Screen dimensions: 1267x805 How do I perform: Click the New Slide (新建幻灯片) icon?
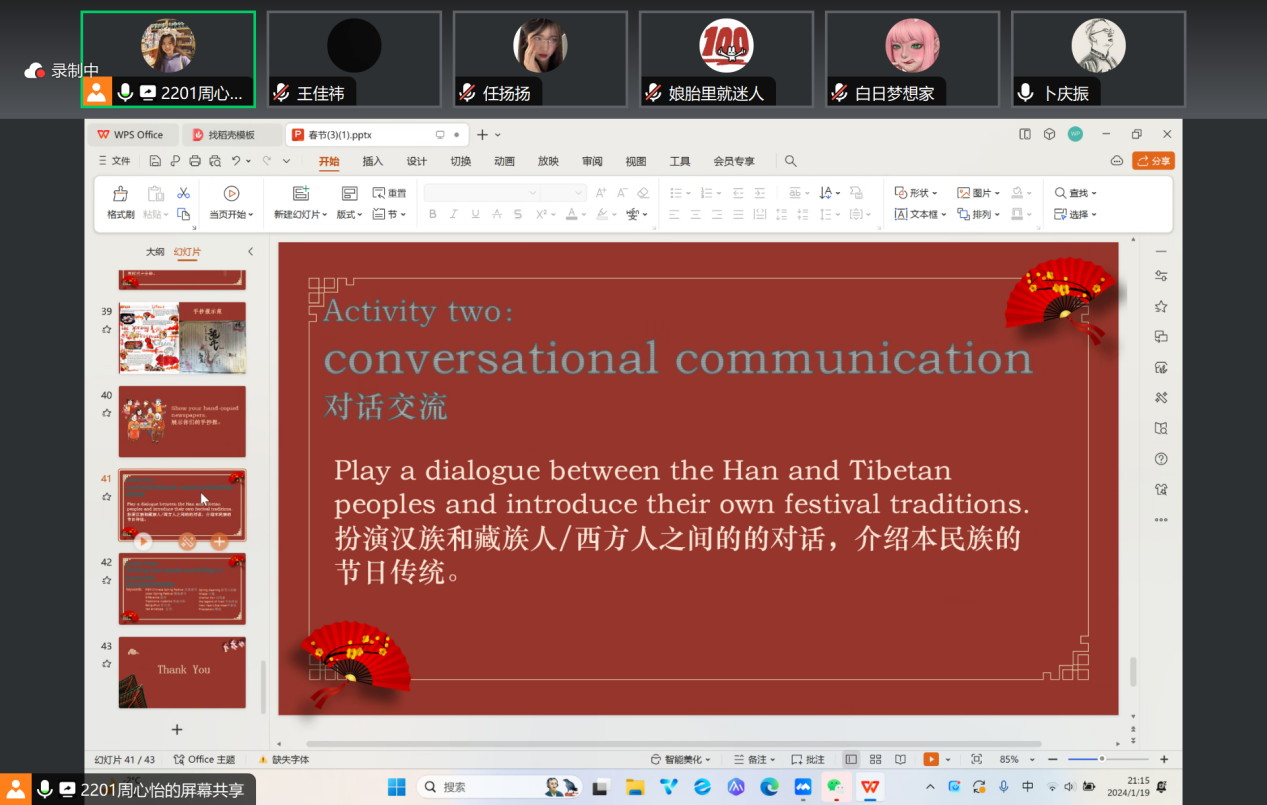[300, 194]
